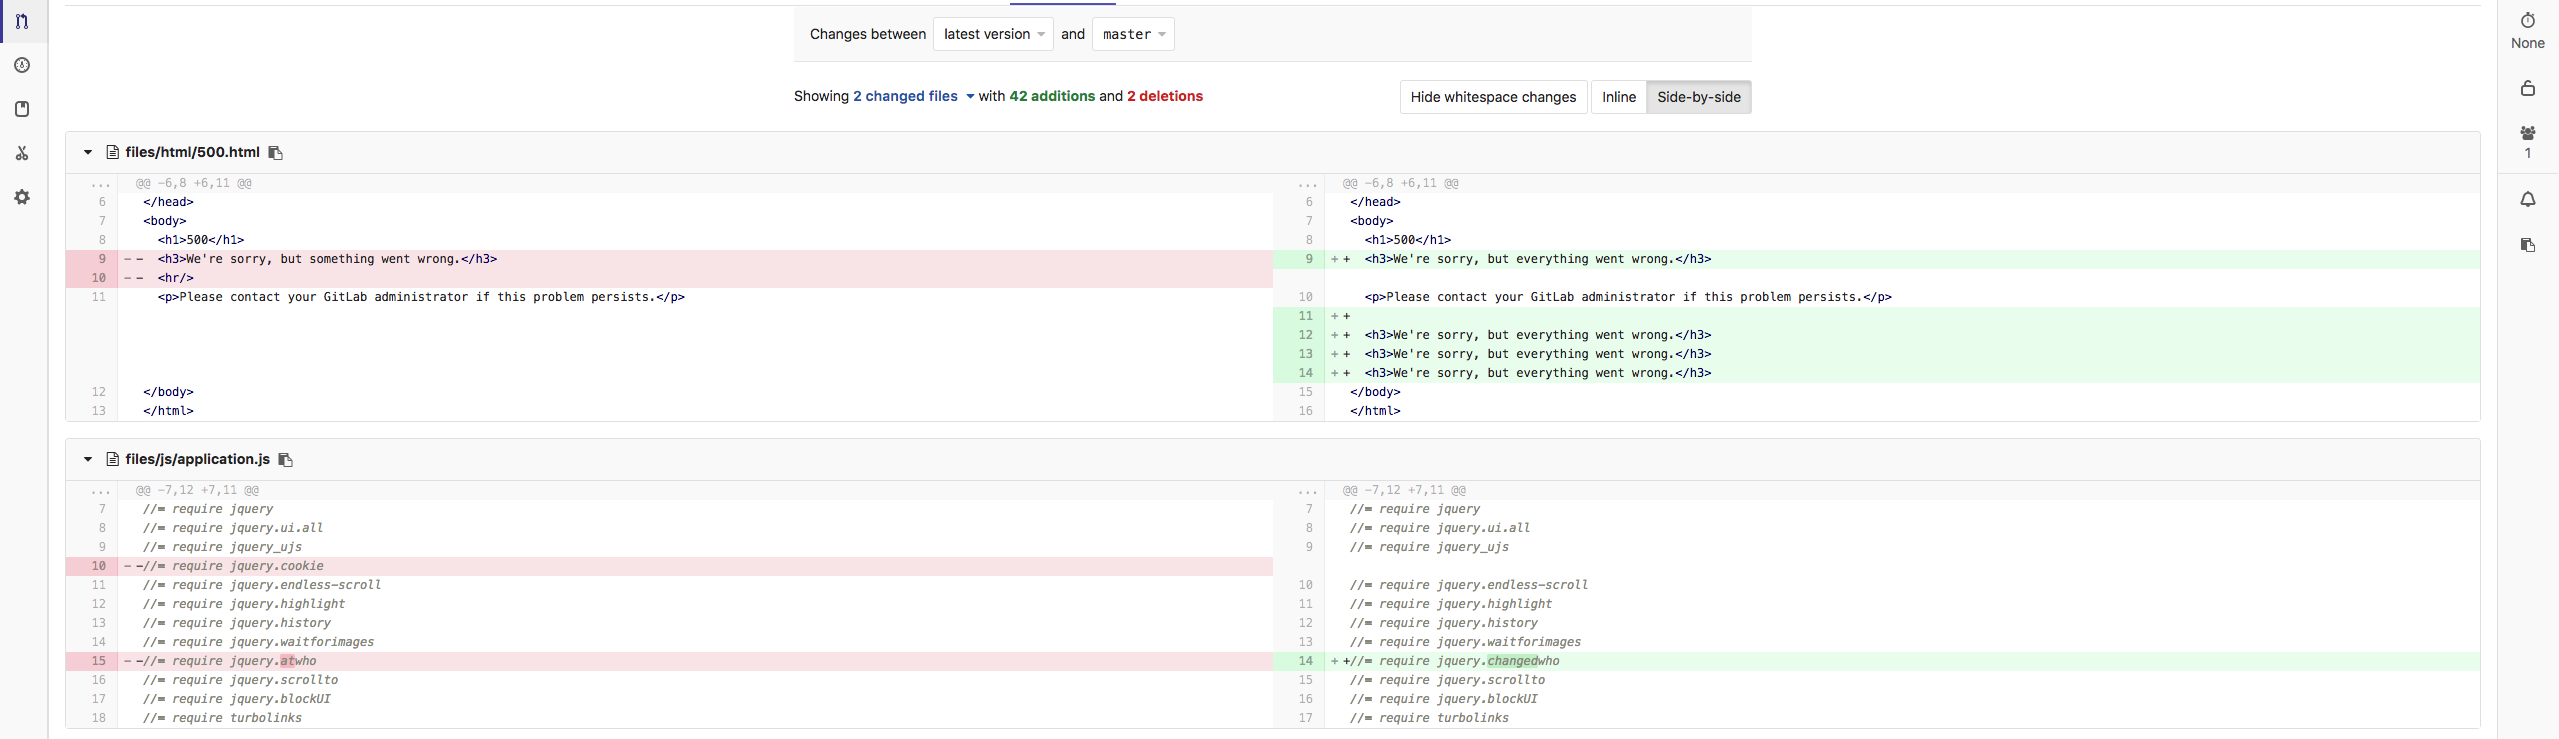Open Snippets via the scissors icon
2559x739 pixels.
pos(22,153)
